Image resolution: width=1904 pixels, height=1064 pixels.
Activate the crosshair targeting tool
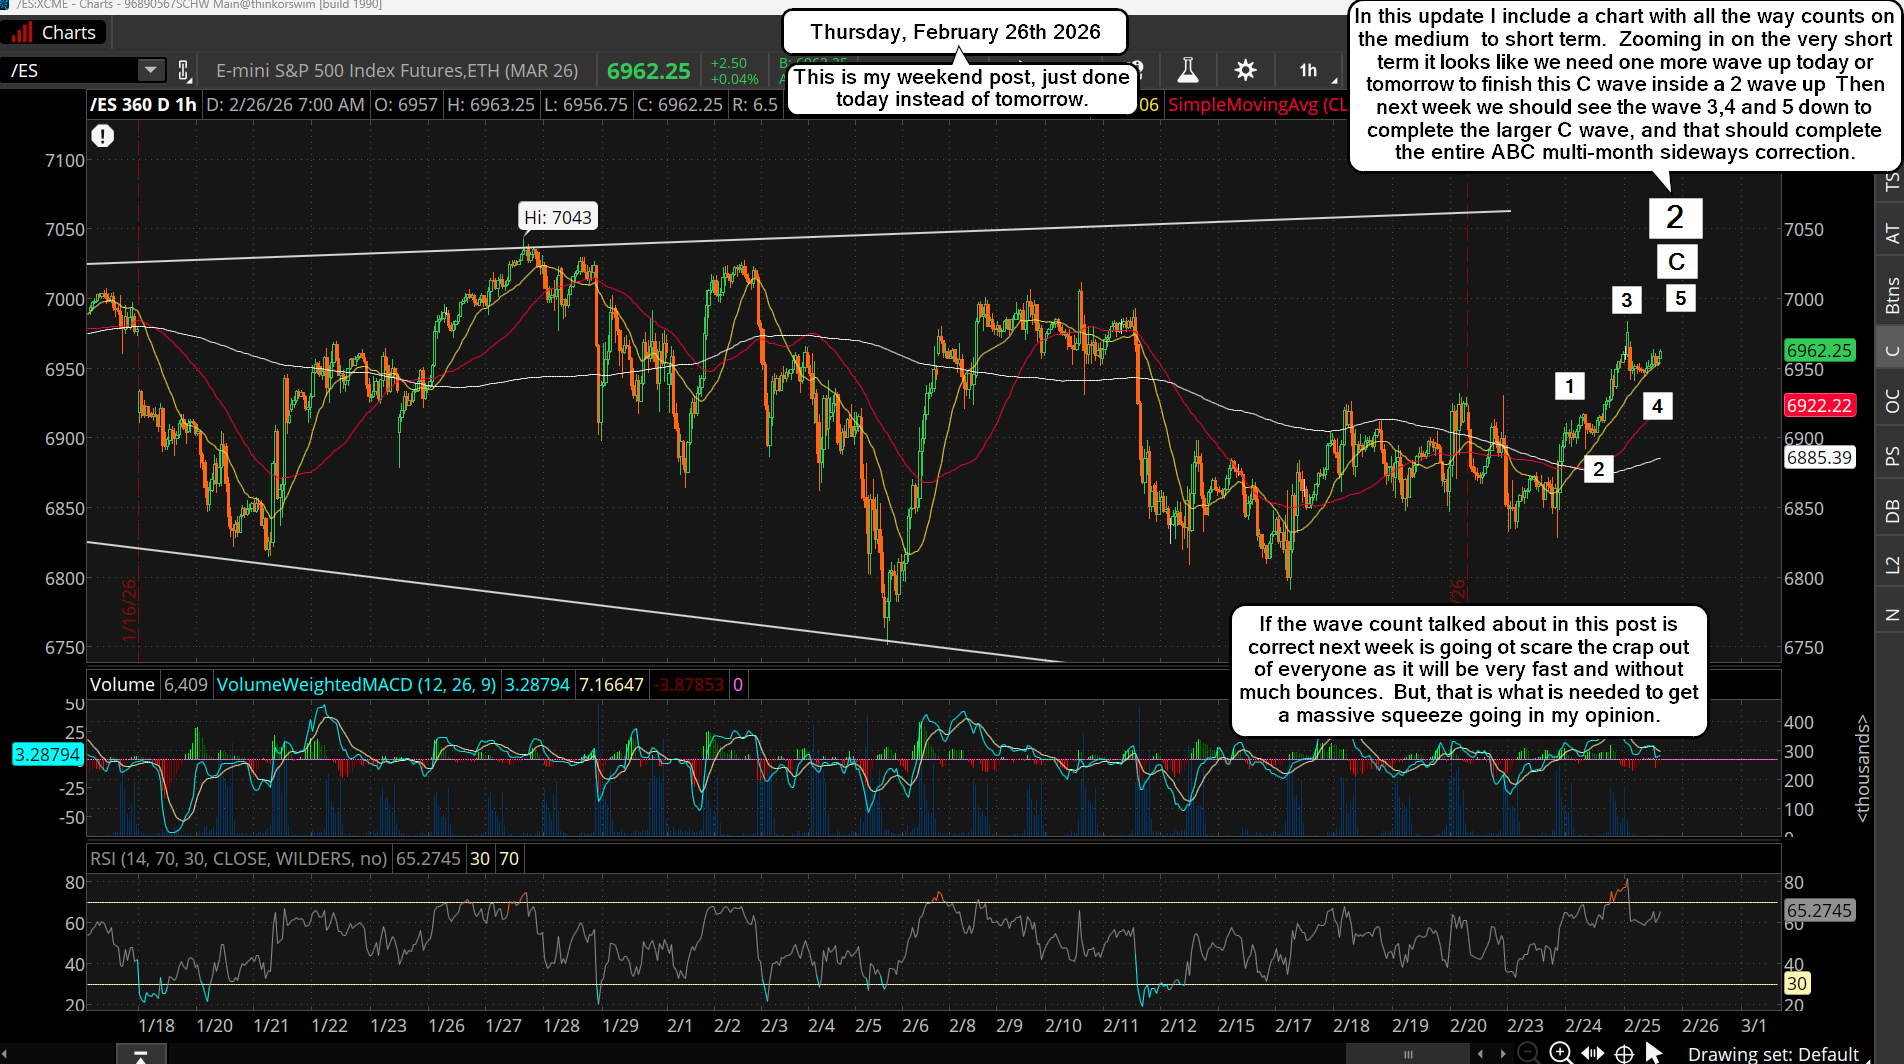[1624, 1052]
